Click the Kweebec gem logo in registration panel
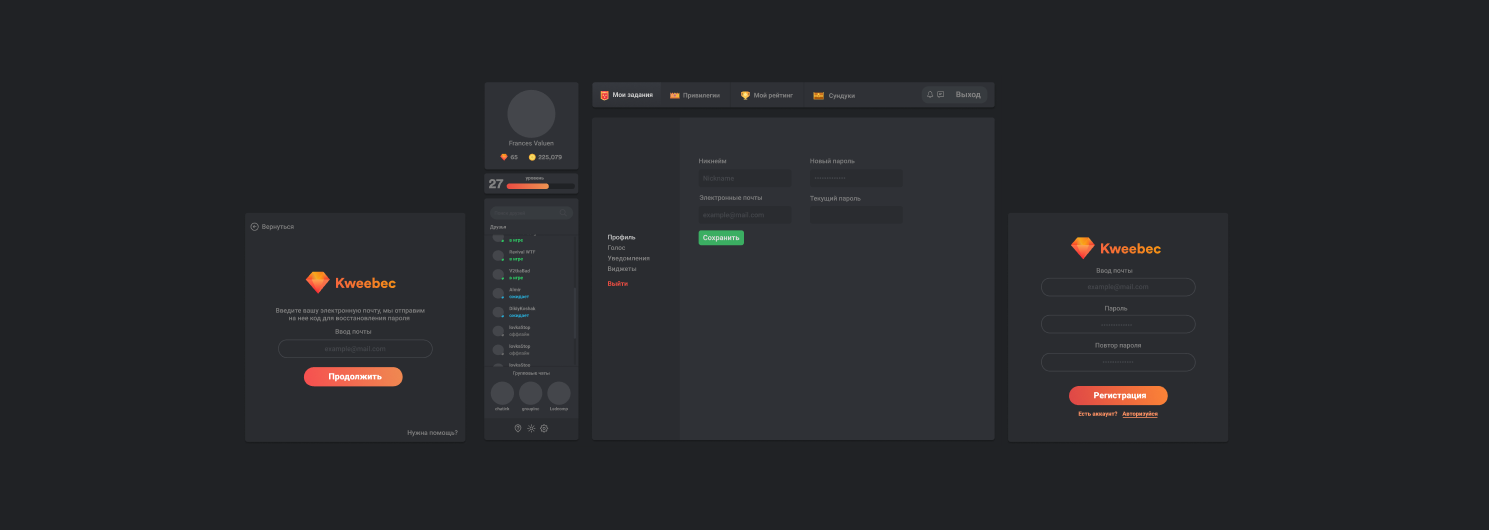Screen dimensions: 1489x530 point(1082,248)
